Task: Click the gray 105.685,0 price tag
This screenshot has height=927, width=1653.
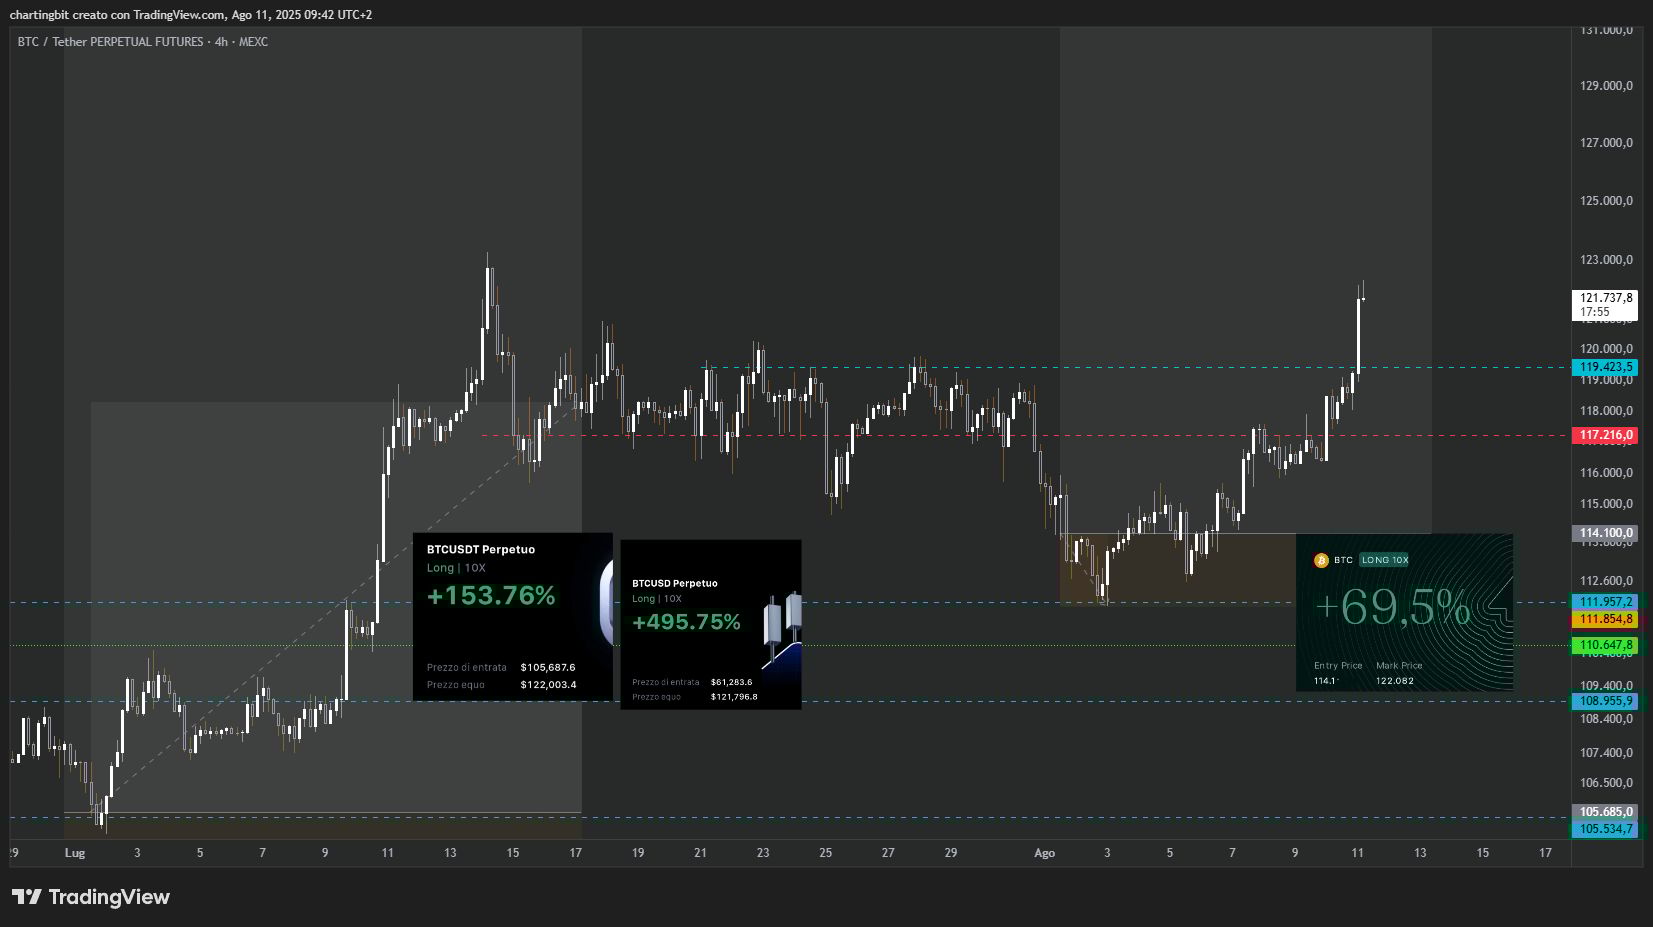Action: point(1606,812)
